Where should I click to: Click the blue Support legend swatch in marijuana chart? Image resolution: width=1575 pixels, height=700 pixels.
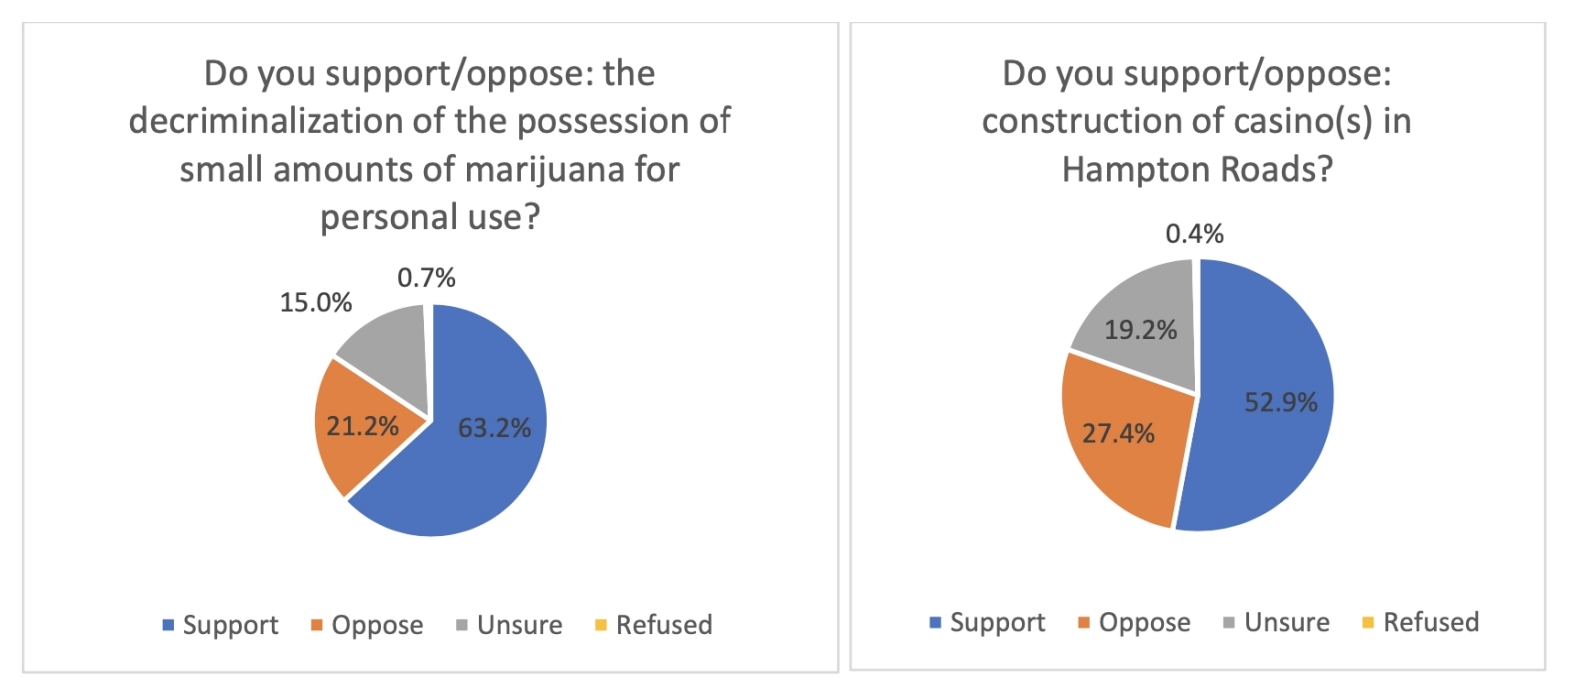click(169, 626)
